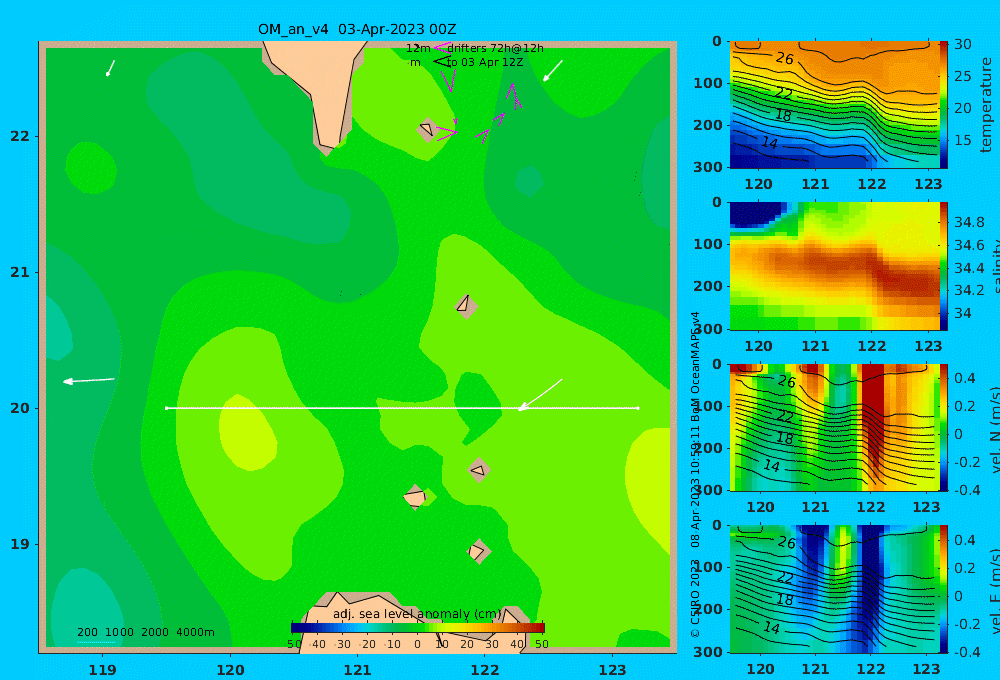The width and height of the screenshot is (1000, 680).
Task: Click the vel. N (m/s) colorbar
Action: point(943,427)
